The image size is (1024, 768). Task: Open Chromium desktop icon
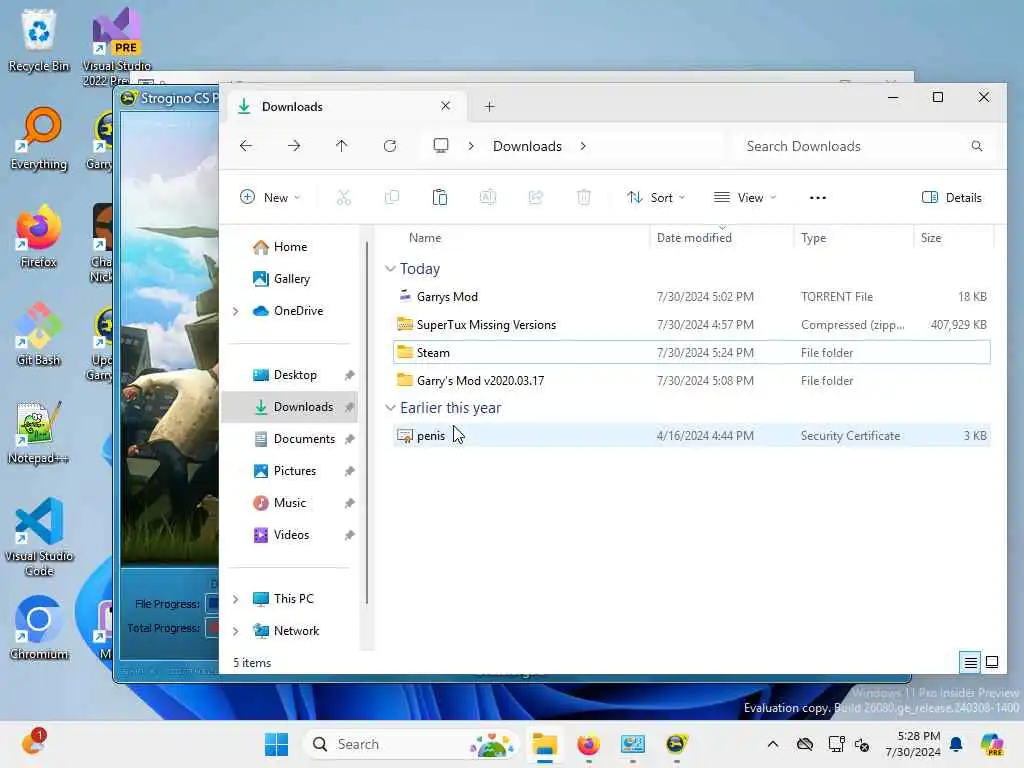pos(39,628)
